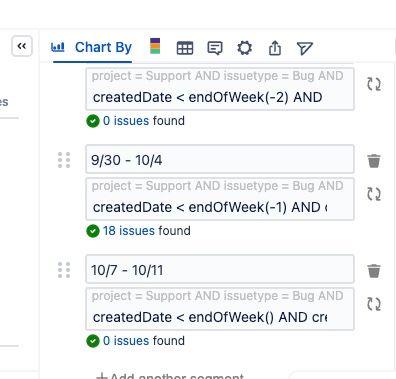This screenshot has width=396, height=379.
Task: Open the comment bubble icon tab
Action: coord(215,48)
